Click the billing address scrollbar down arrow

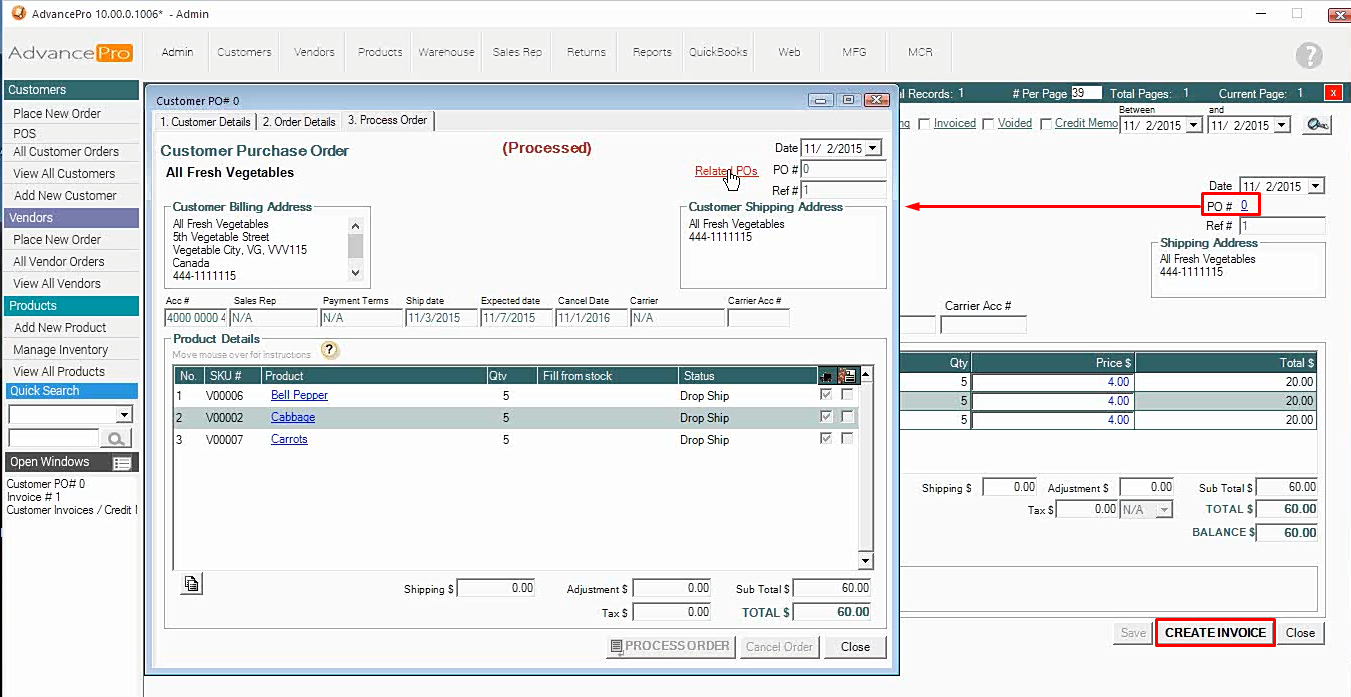(x=355, y=272)
